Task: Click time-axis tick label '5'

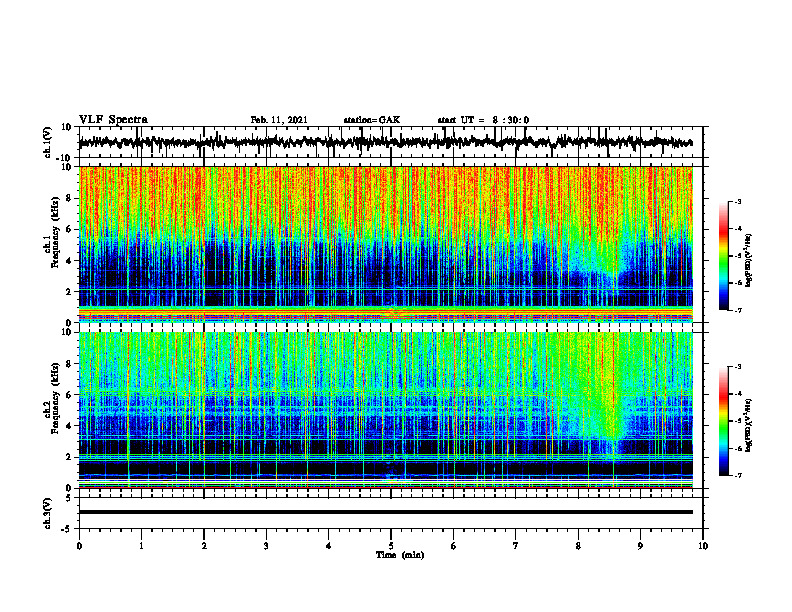Action: pyautogui.click(x=391, y=546)
